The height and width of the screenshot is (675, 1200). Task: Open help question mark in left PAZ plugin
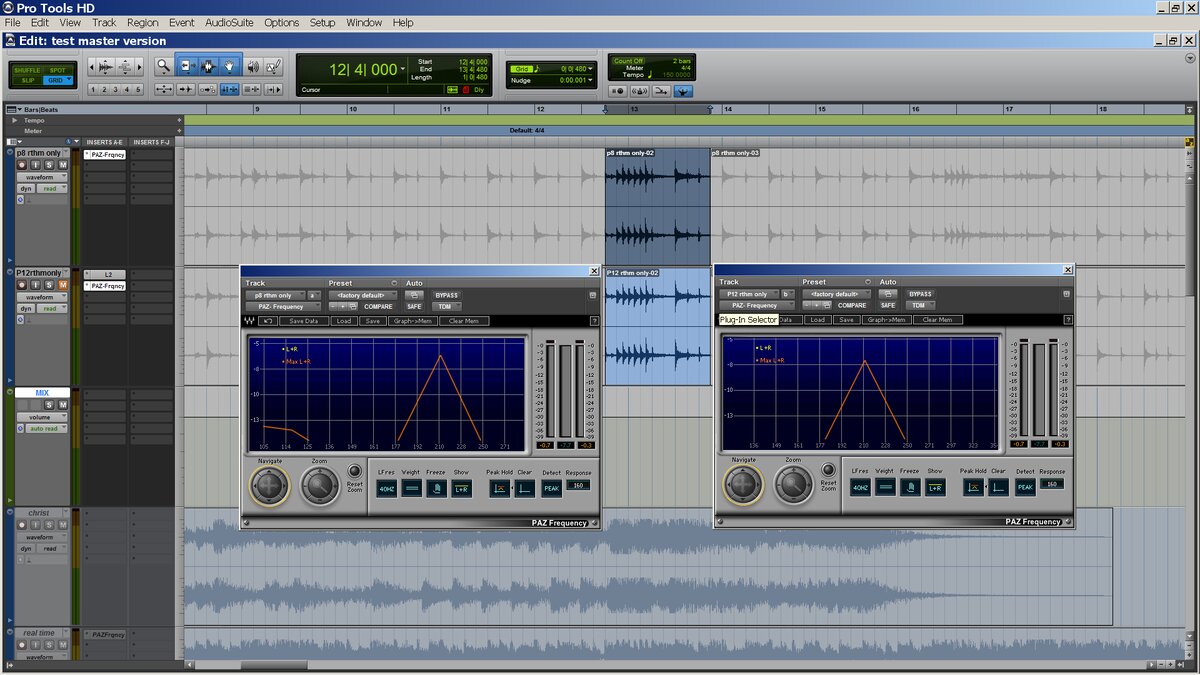(x=594, y=321)
